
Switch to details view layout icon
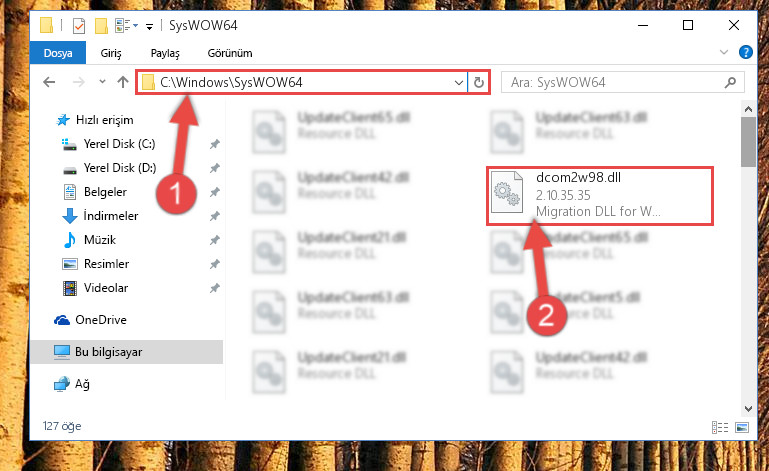coord(720,427)
